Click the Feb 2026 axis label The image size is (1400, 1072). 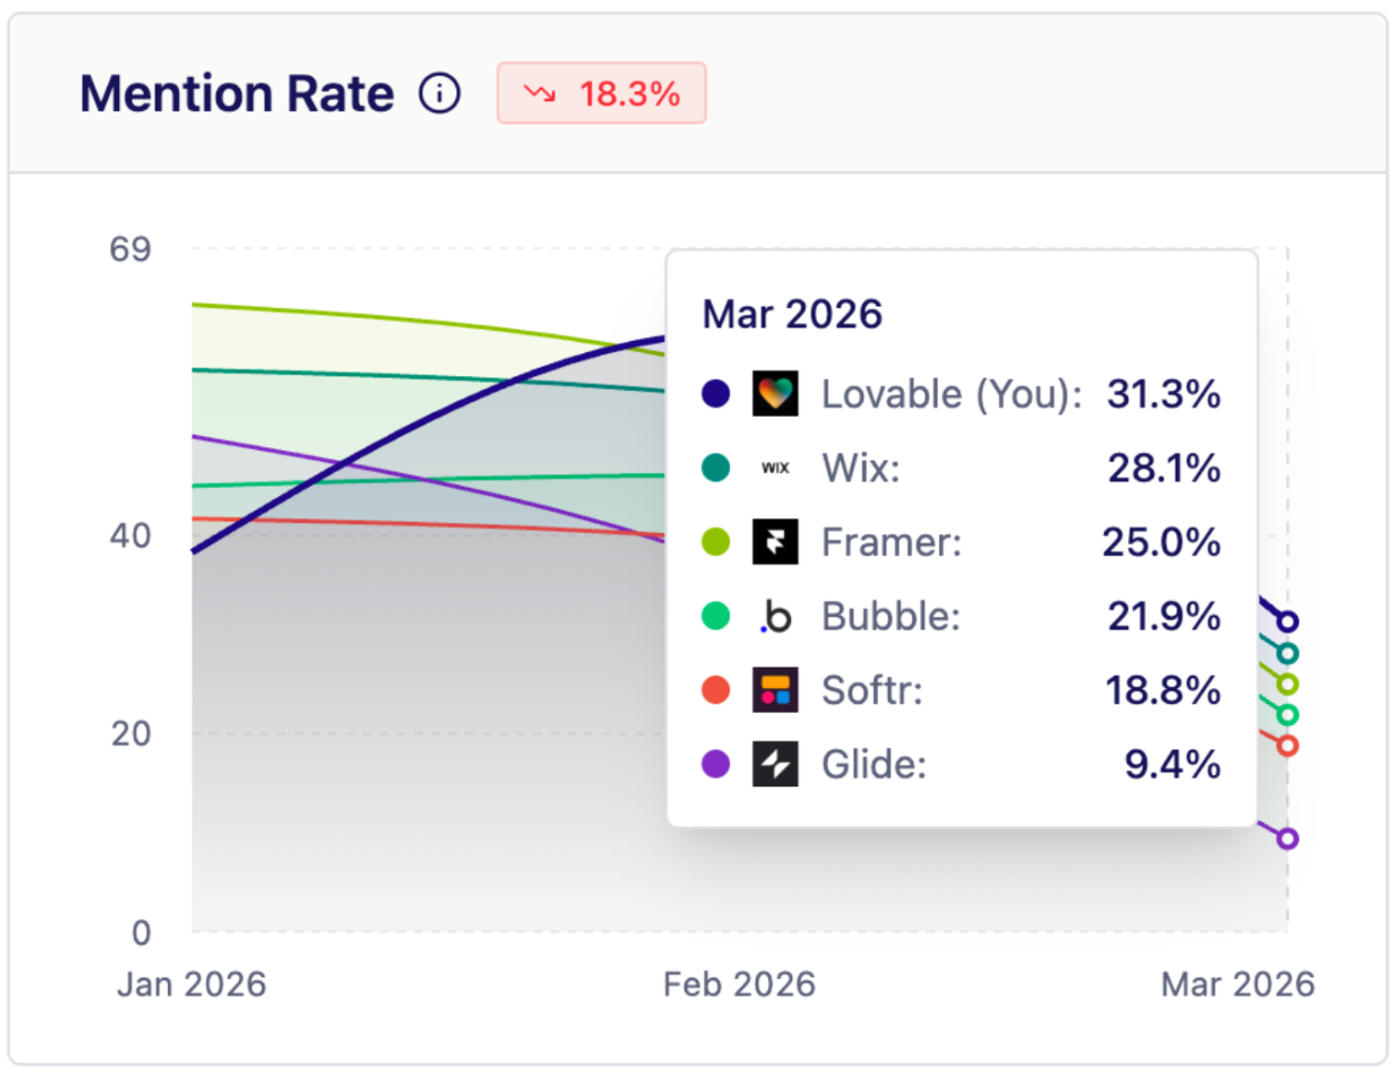pyautogui.click(x=740, y=985)
